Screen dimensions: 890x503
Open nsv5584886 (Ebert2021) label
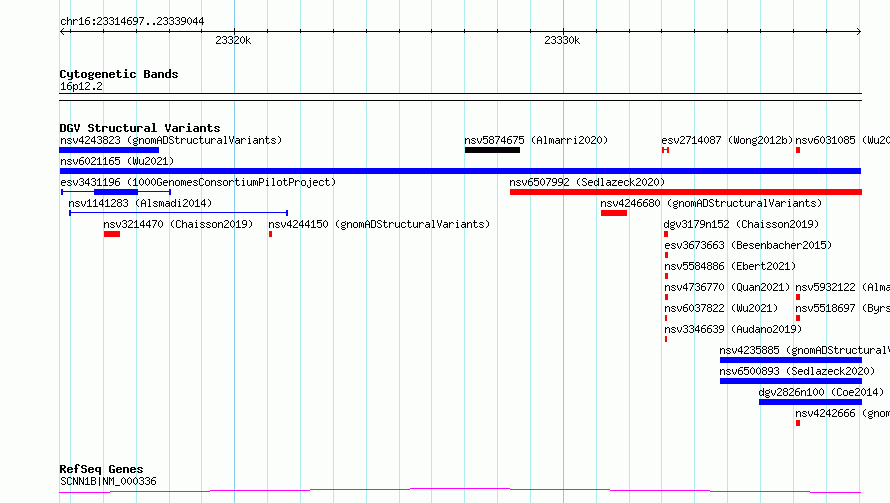pos(730,266)
